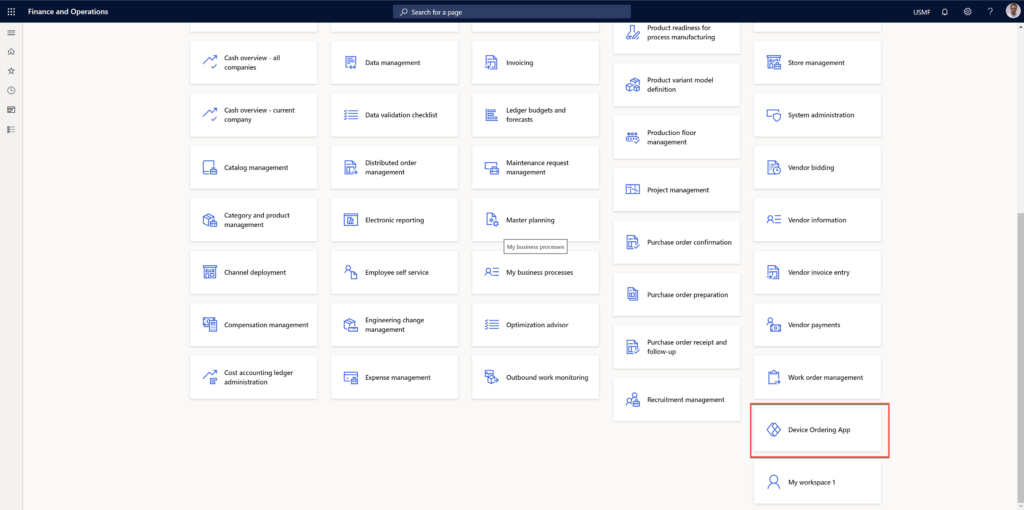Open Category and product management tile
This screenshot has height=510, width=1024.
pos(253,220)
